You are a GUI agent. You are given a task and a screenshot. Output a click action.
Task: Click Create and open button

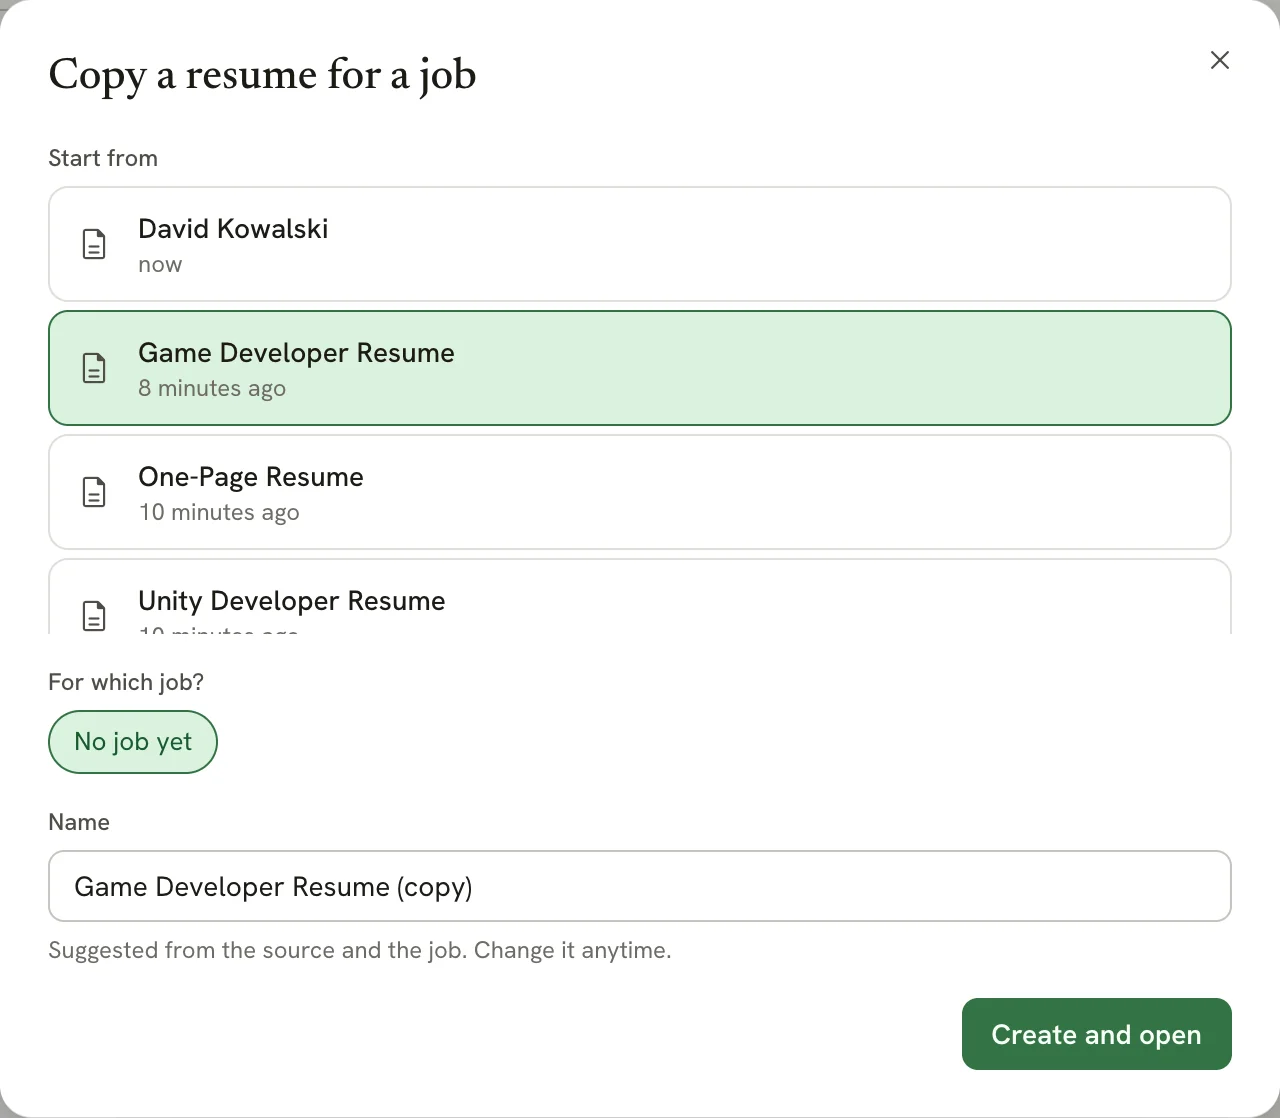[x=1096, y=1034]
